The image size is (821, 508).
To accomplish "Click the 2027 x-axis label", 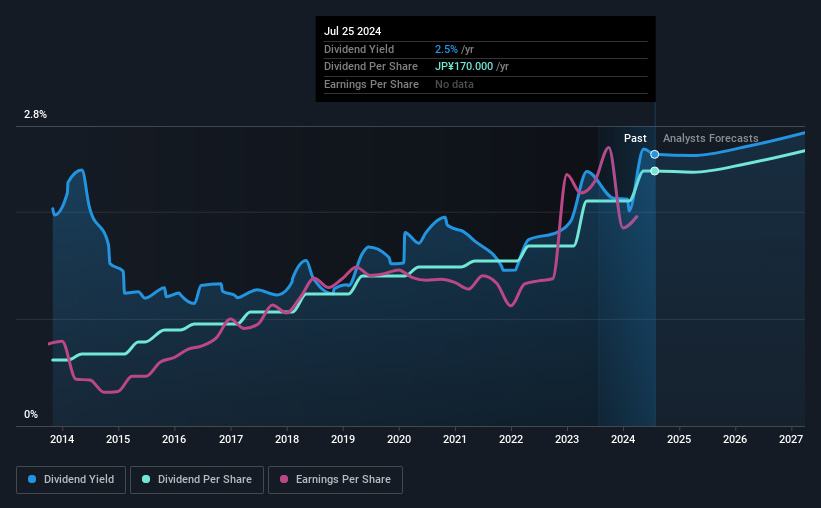I will [x=791, y=439].
